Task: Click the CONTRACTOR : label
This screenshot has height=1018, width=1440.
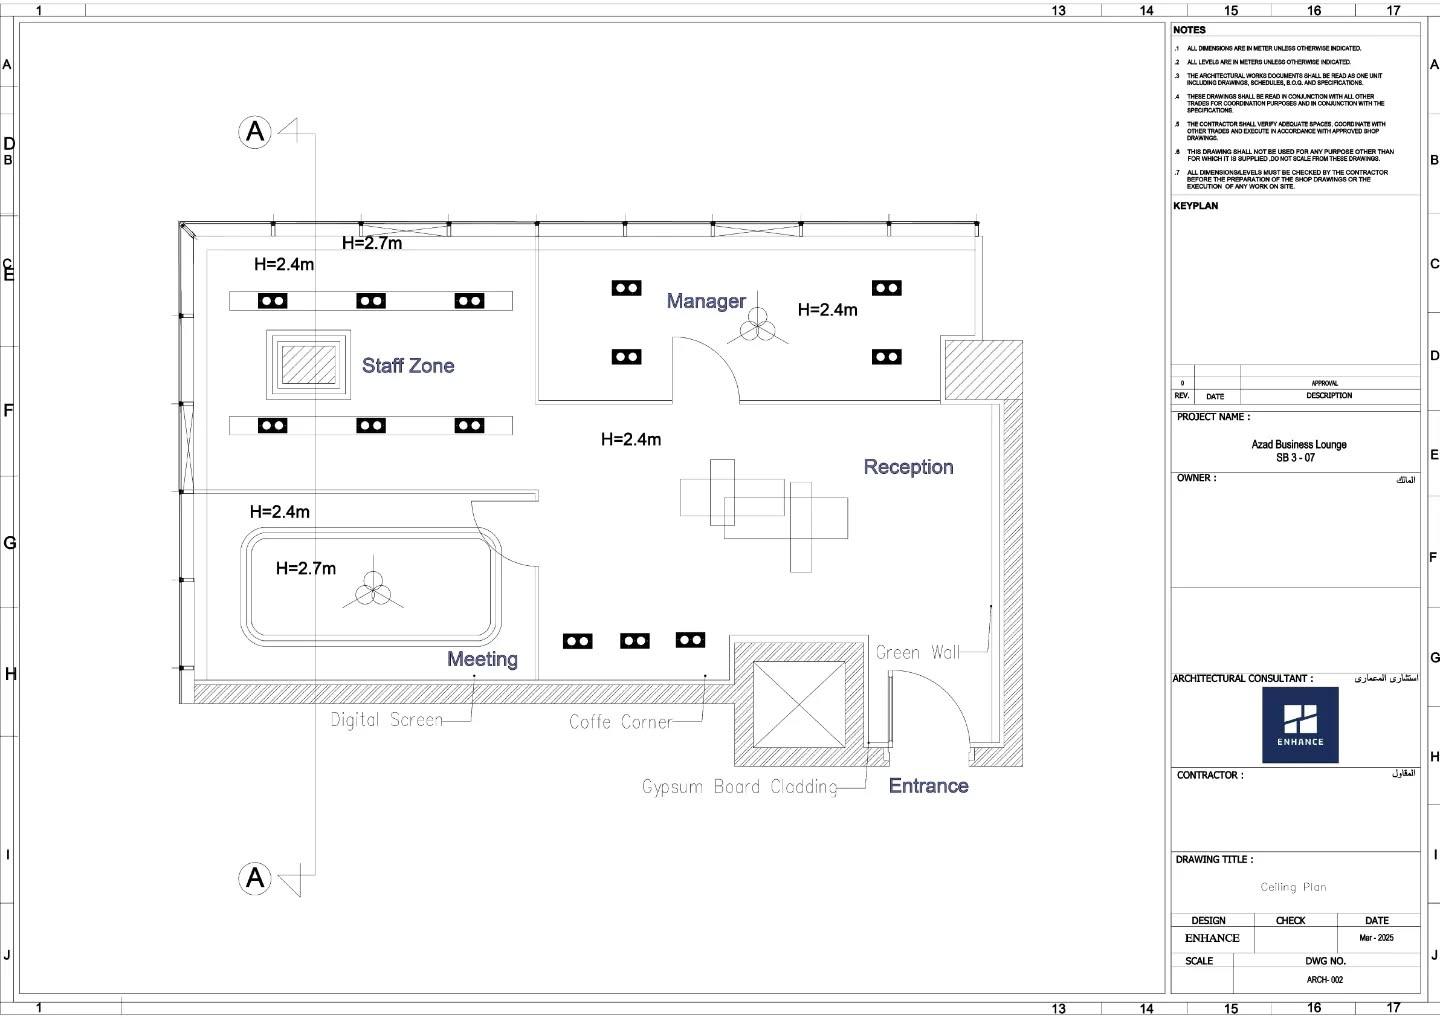Action: [x=1210, y=775]
